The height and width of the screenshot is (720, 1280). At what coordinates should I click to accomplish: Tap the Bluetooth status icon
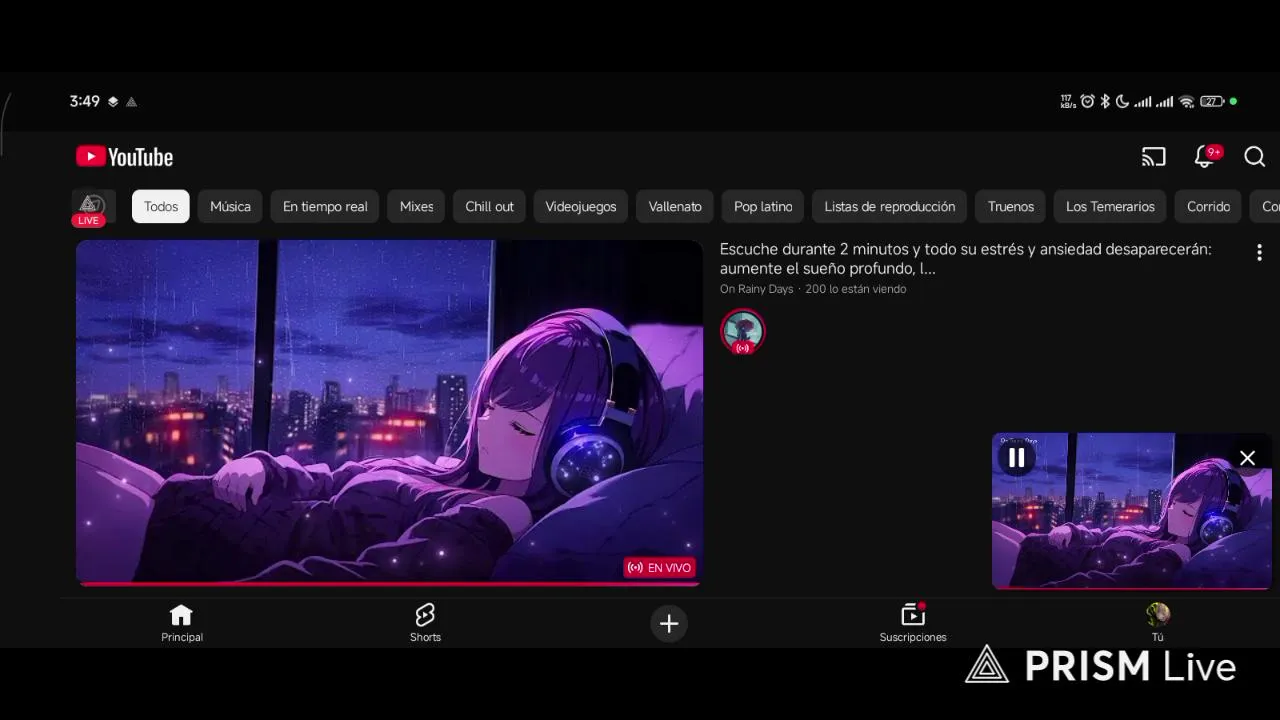tap(1105, 101)
